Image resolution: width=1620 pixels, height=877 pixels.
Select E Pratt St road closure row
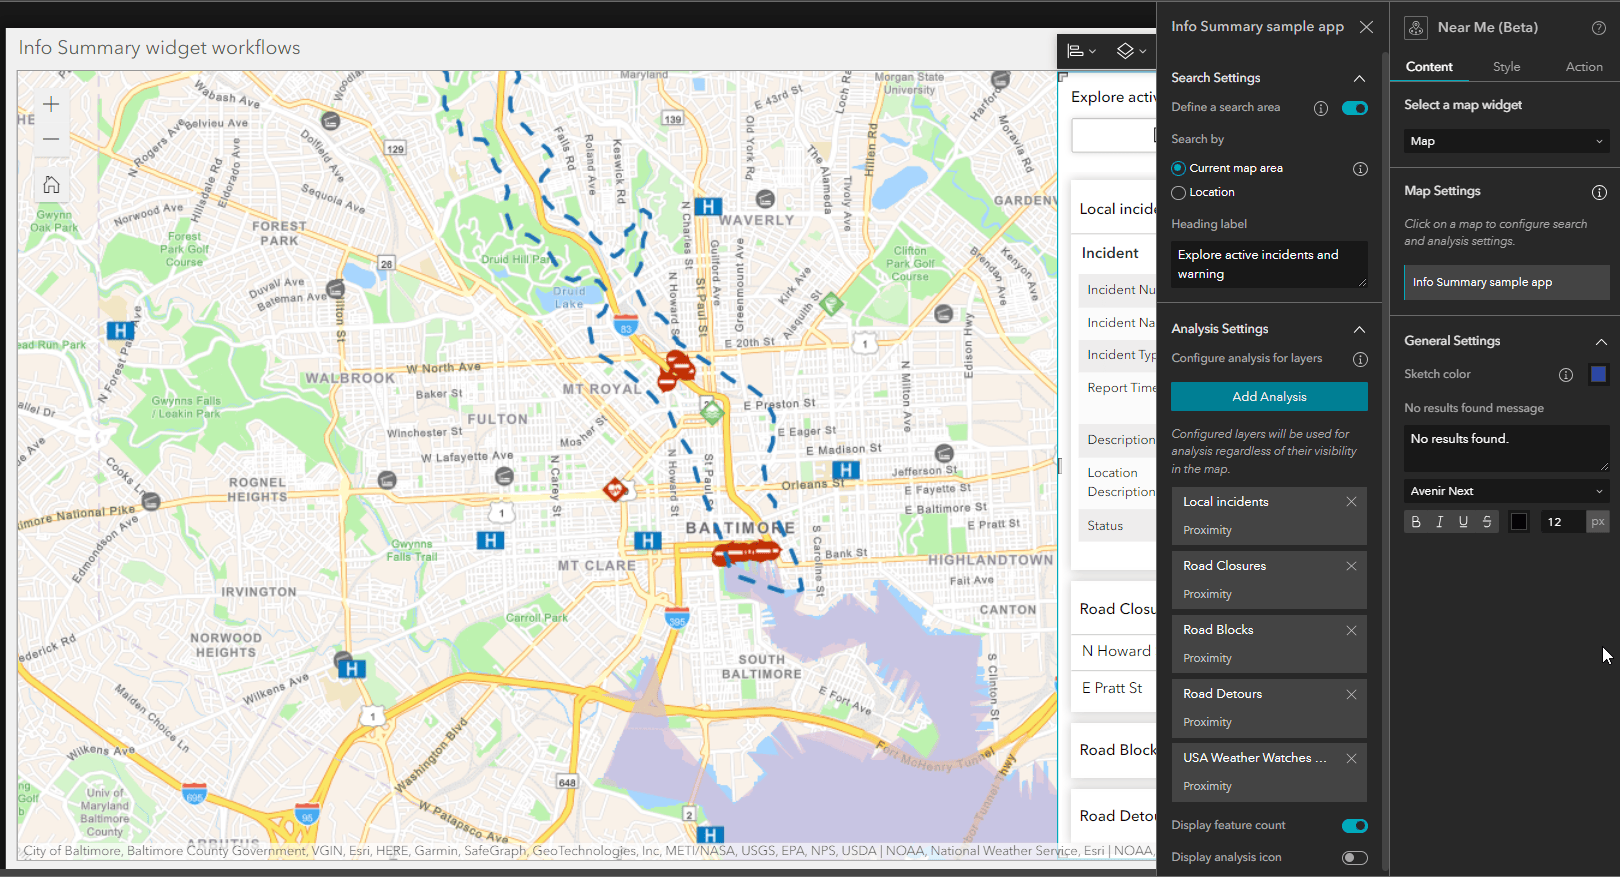[x=1116, y=688]
